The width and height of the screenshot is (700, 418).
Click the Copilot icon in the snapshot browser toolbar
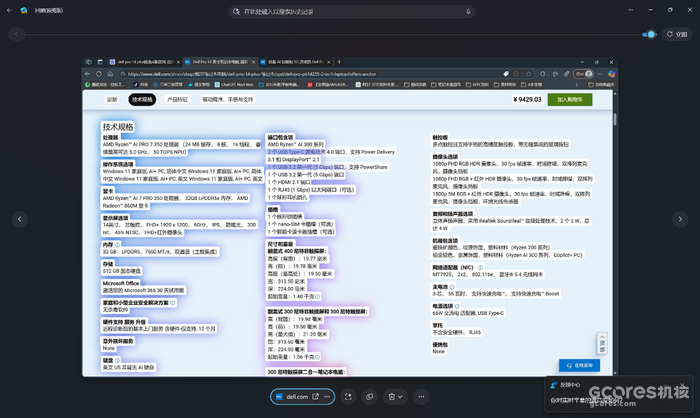click(612, 74)
